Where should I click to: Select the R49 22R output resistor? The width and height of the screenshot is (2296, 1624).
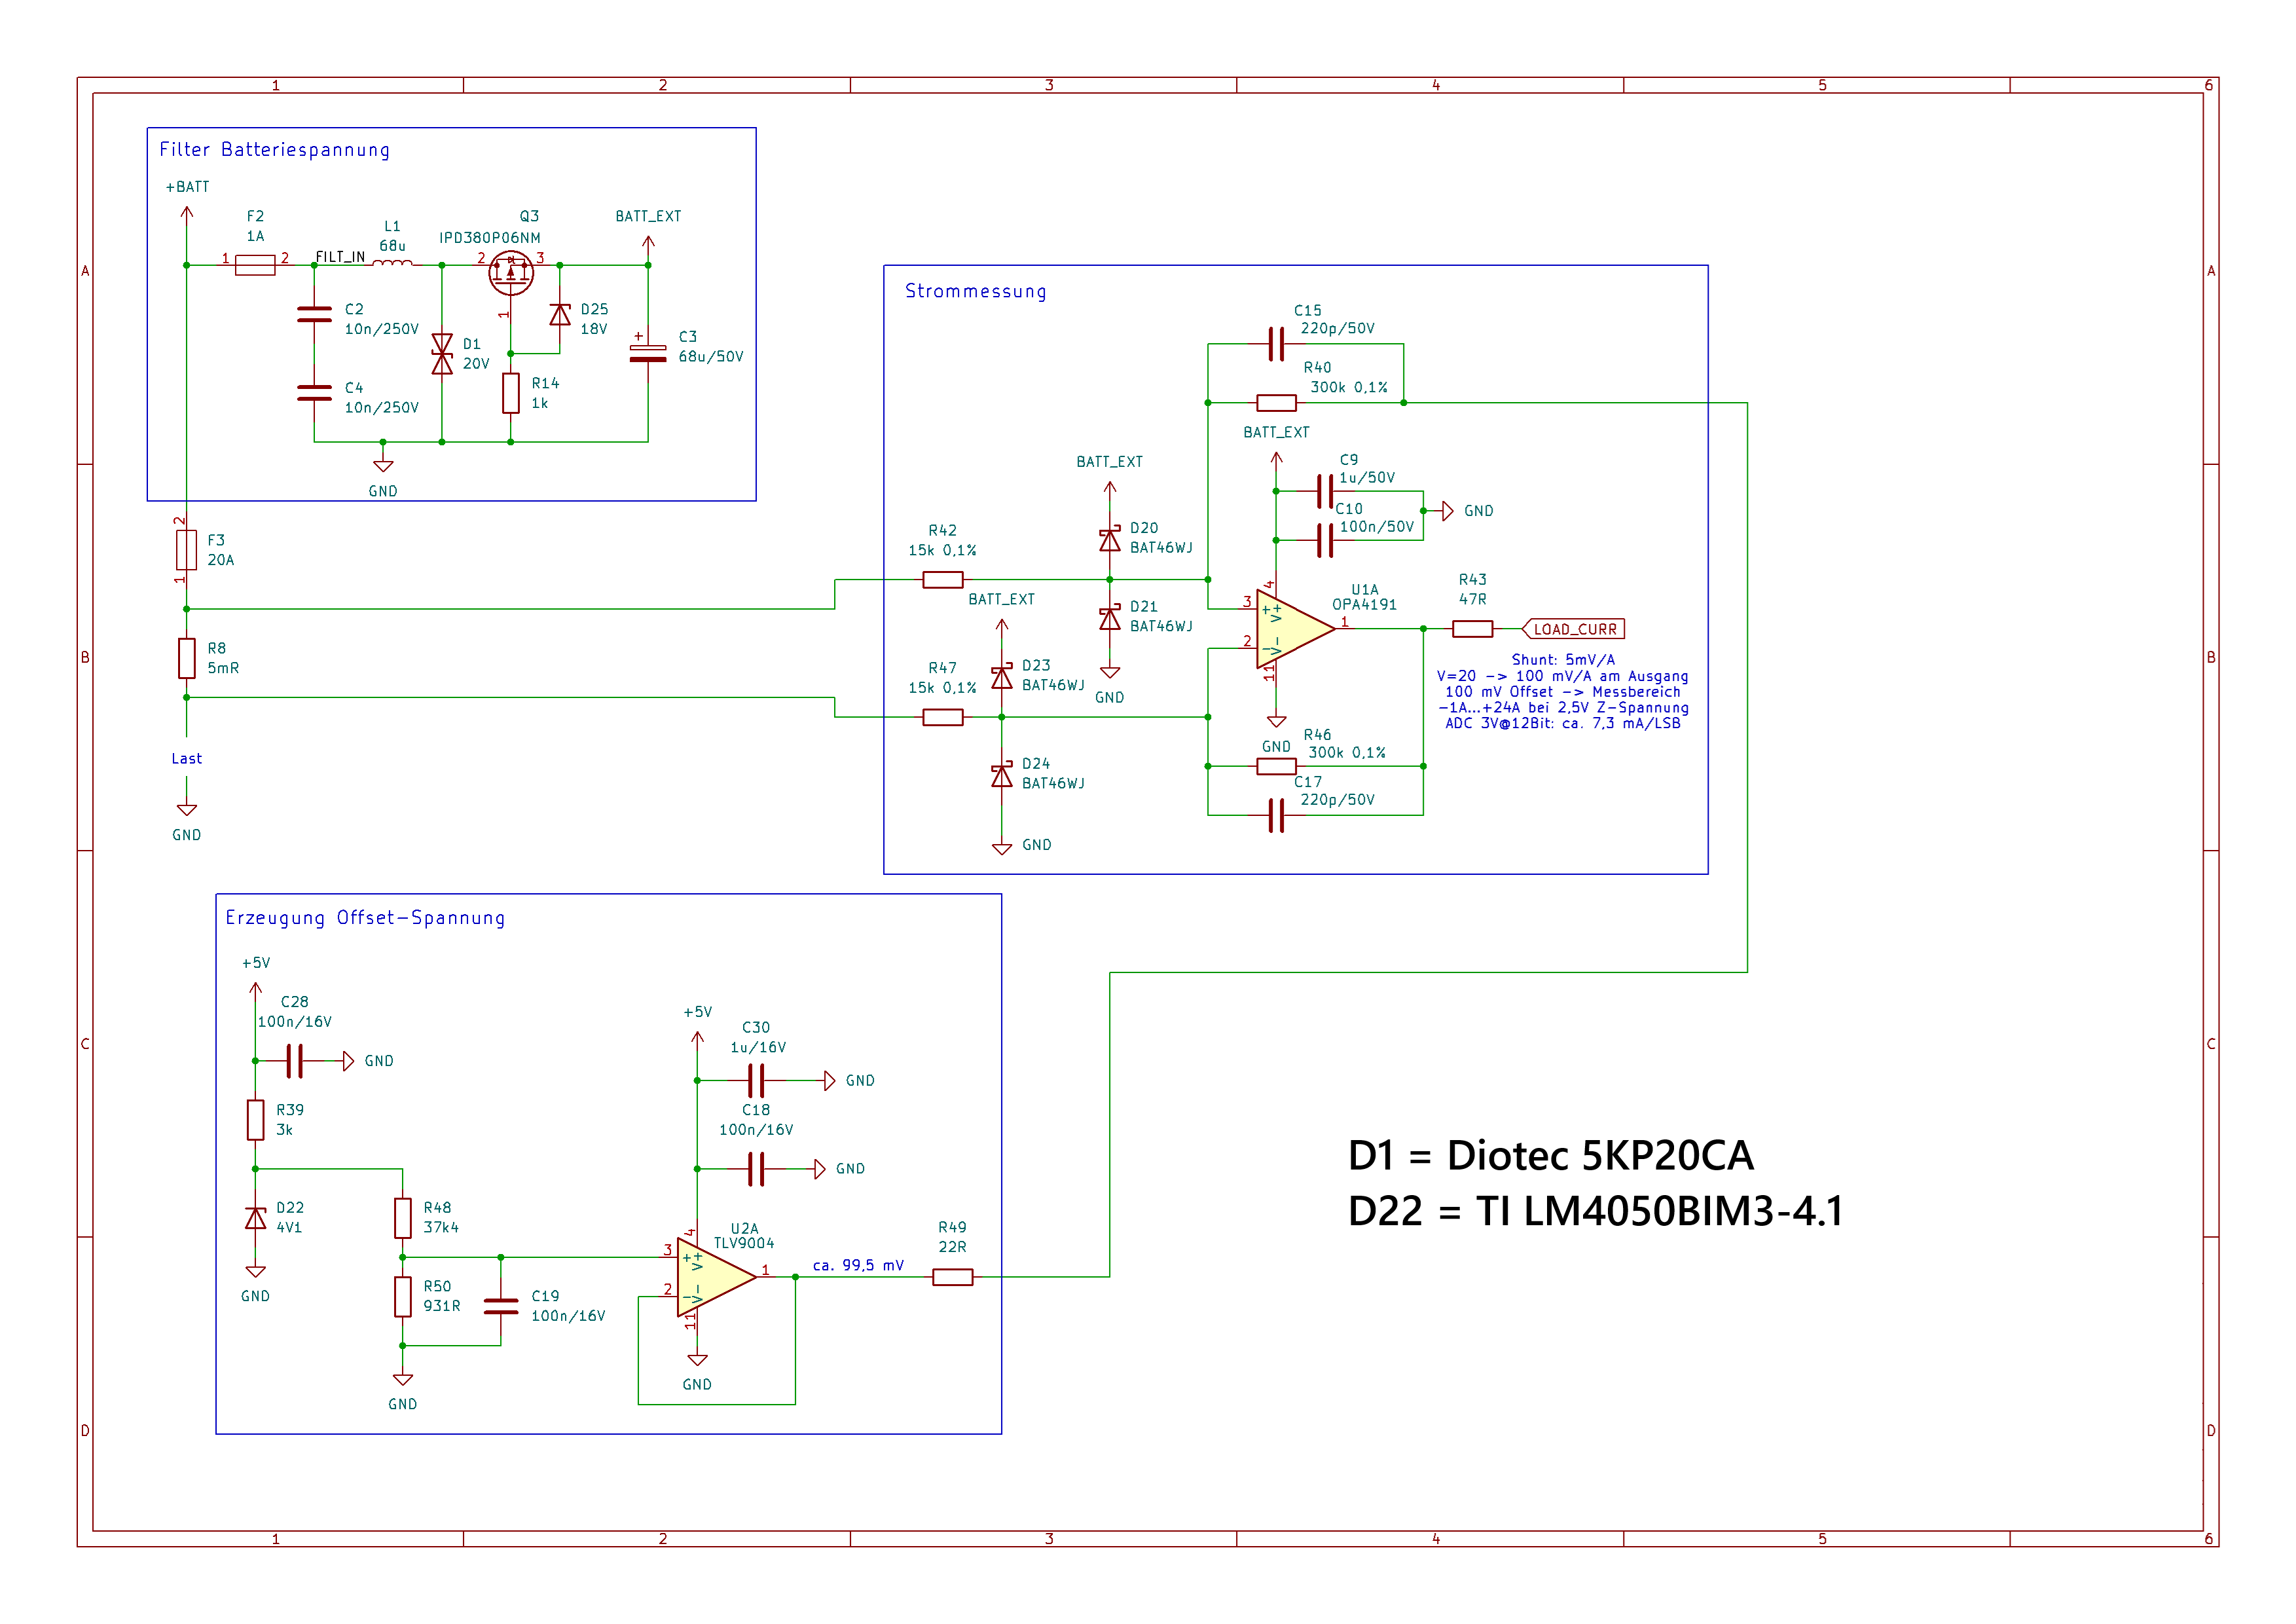952,1277
